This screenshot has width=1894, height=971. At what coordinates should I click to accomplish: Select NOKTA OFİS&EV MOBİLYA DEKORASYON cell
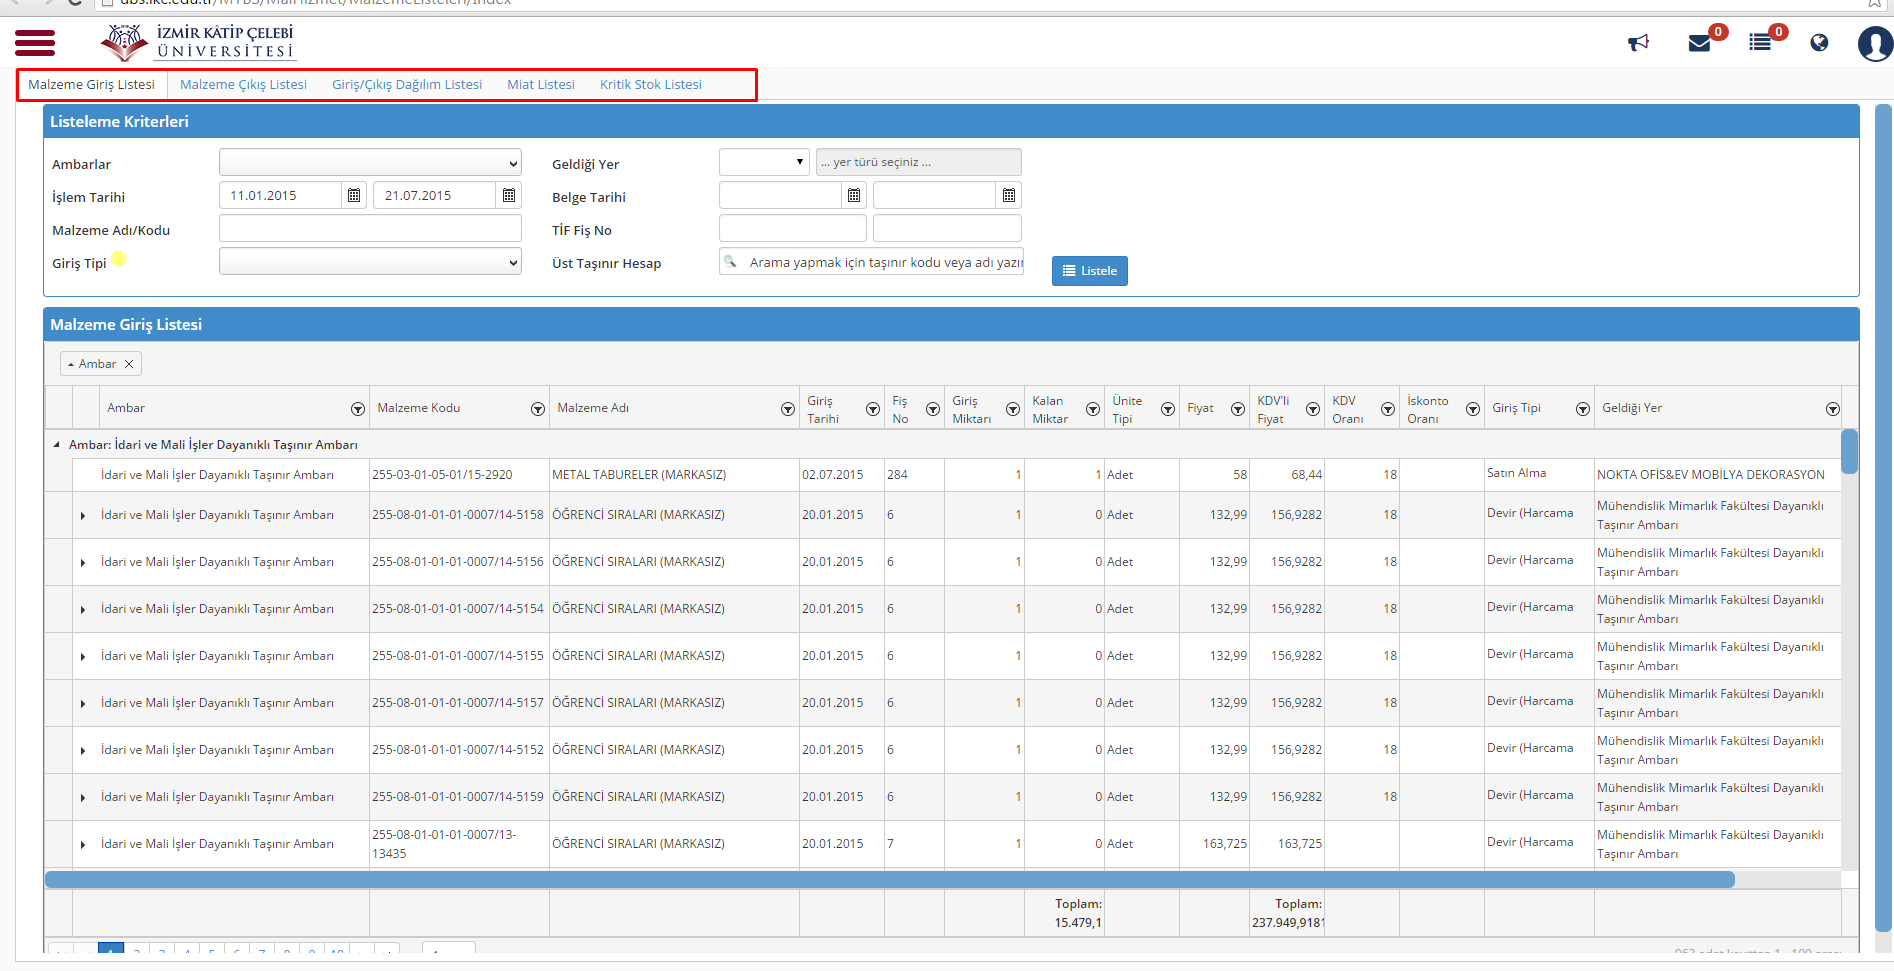(1717, 475)
